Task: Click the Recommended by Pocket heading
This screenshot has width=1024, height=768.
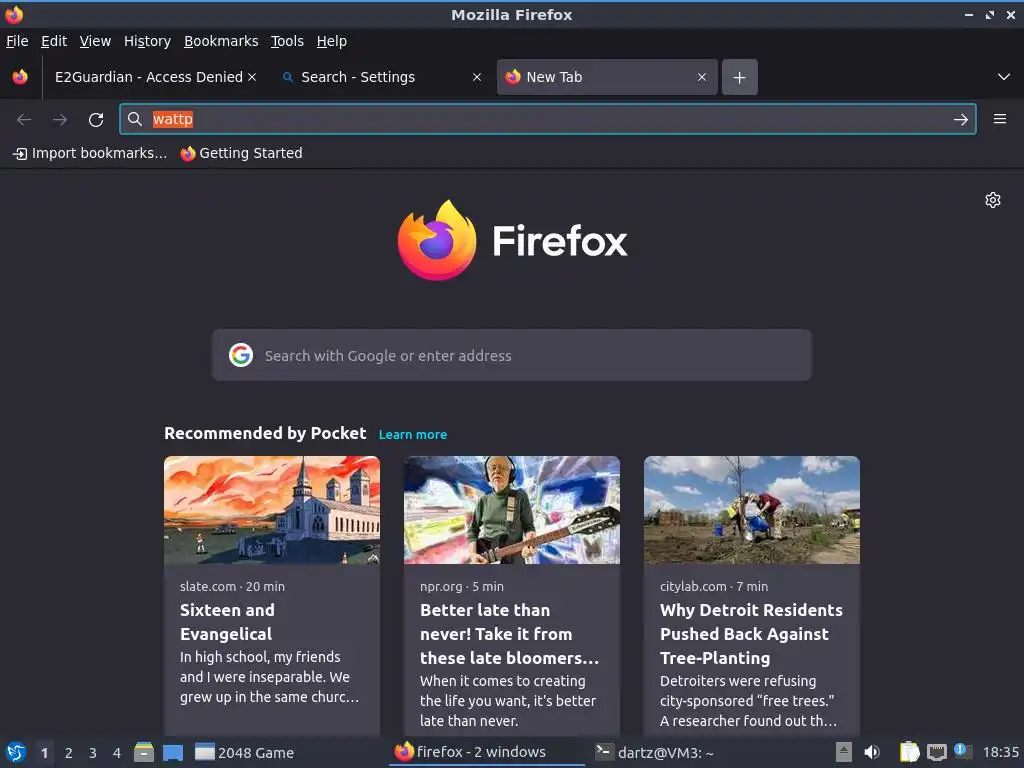Action: (265, 434)
